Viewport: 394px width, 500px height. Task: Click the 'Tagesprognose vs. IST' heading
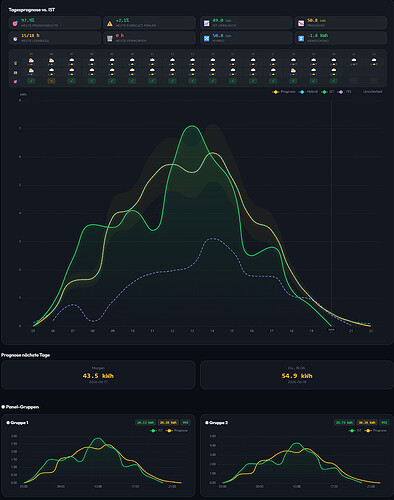[32, 10]
